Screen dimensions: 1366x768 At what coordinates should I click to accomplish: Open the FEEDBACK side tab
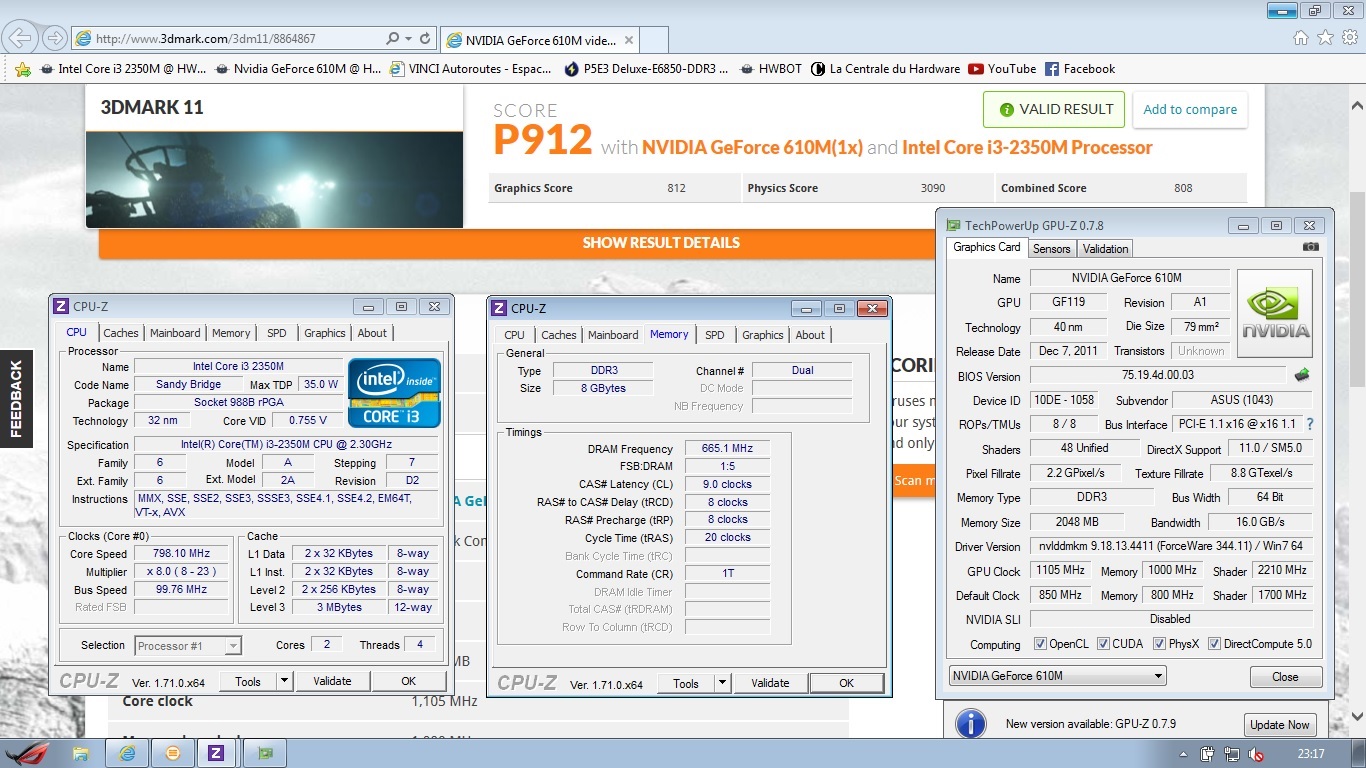tap(16, 398)
